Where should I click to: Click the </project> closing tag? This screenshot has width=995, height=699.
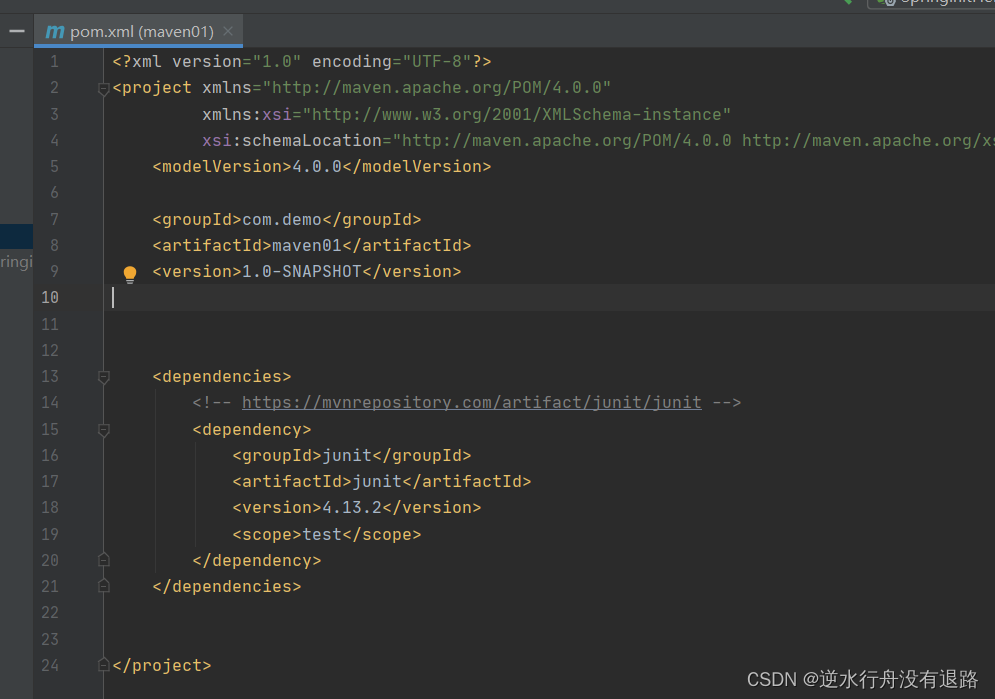(162, 665)
